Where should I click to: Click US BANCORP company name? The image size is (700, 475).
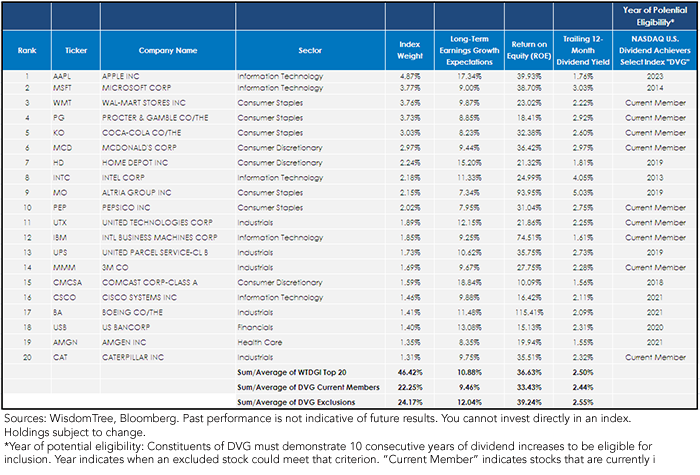(x=126, y=328)
